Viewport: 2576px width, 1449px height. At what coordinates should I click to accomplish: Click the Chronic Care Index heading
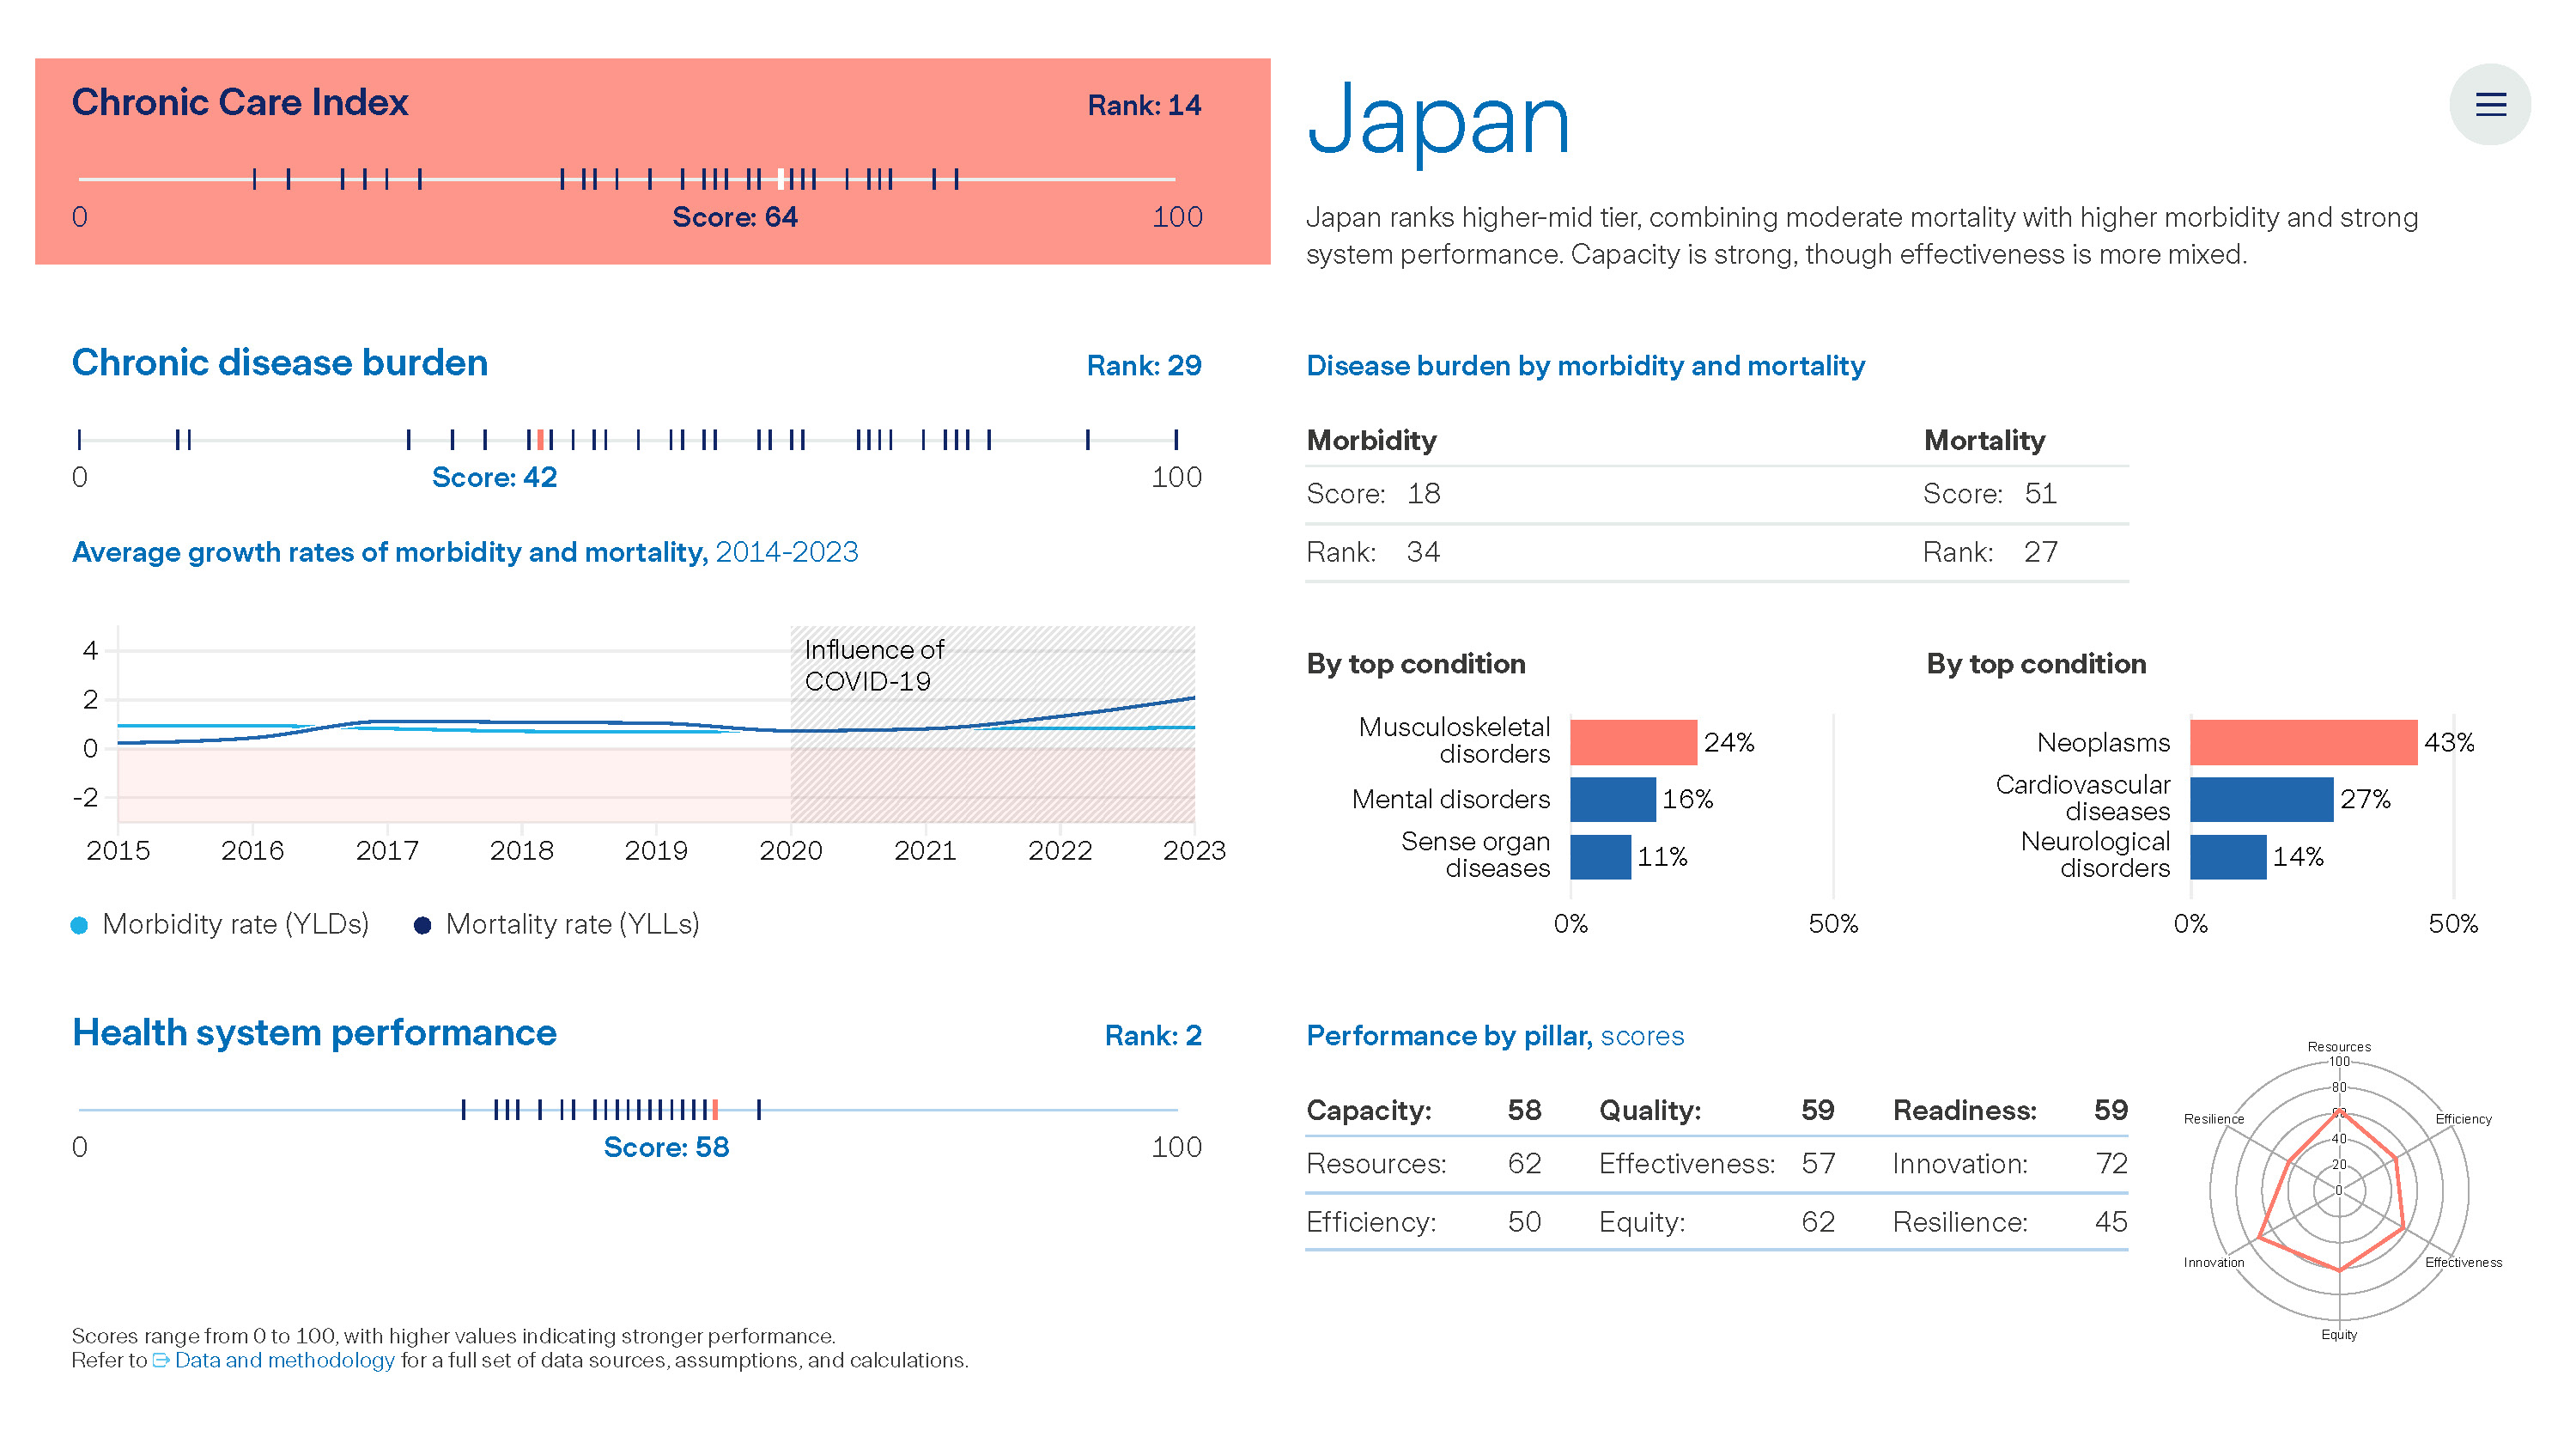point(240,102)
